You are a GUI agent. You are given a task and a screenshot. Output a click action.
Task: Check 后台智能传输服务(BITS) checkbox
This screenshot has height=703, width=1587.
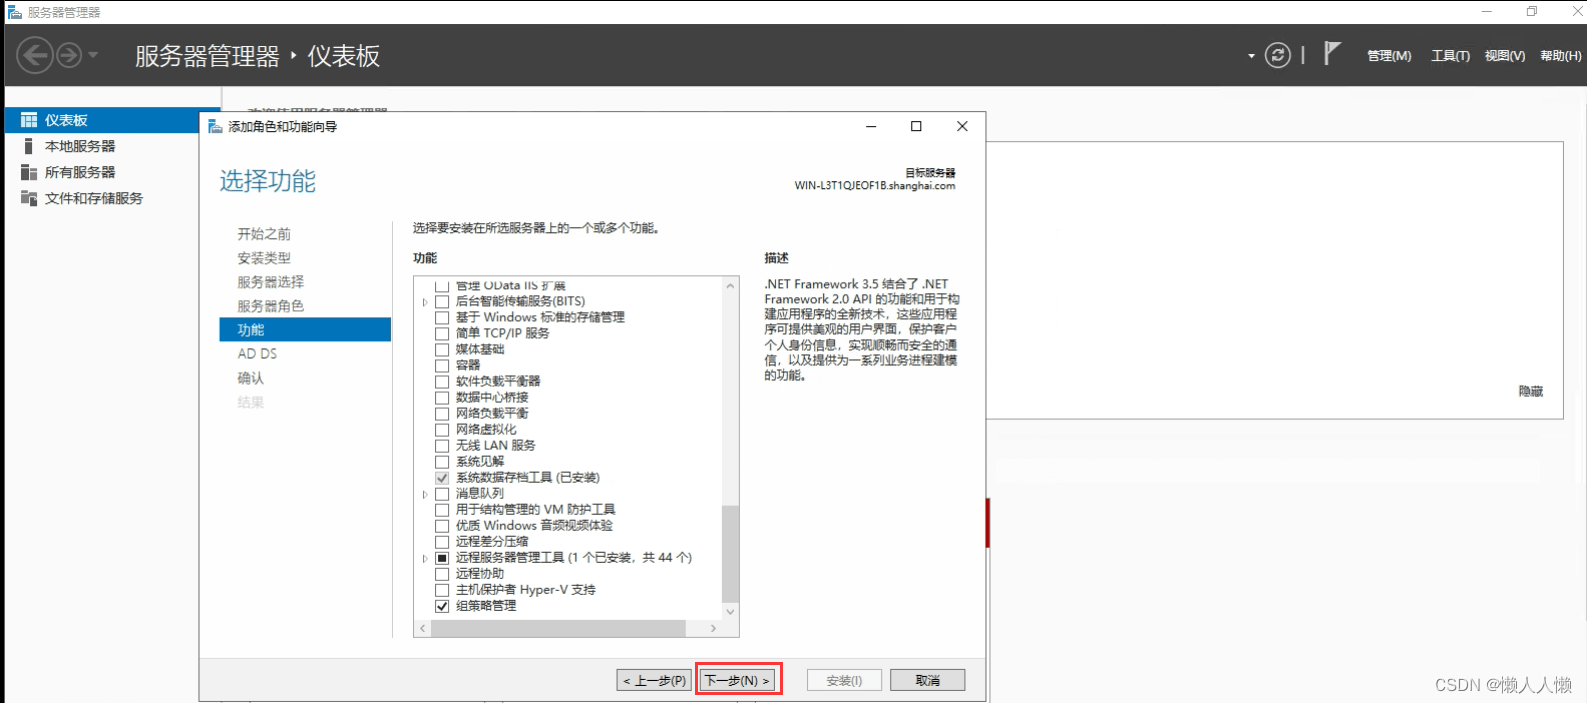[442, 301]
